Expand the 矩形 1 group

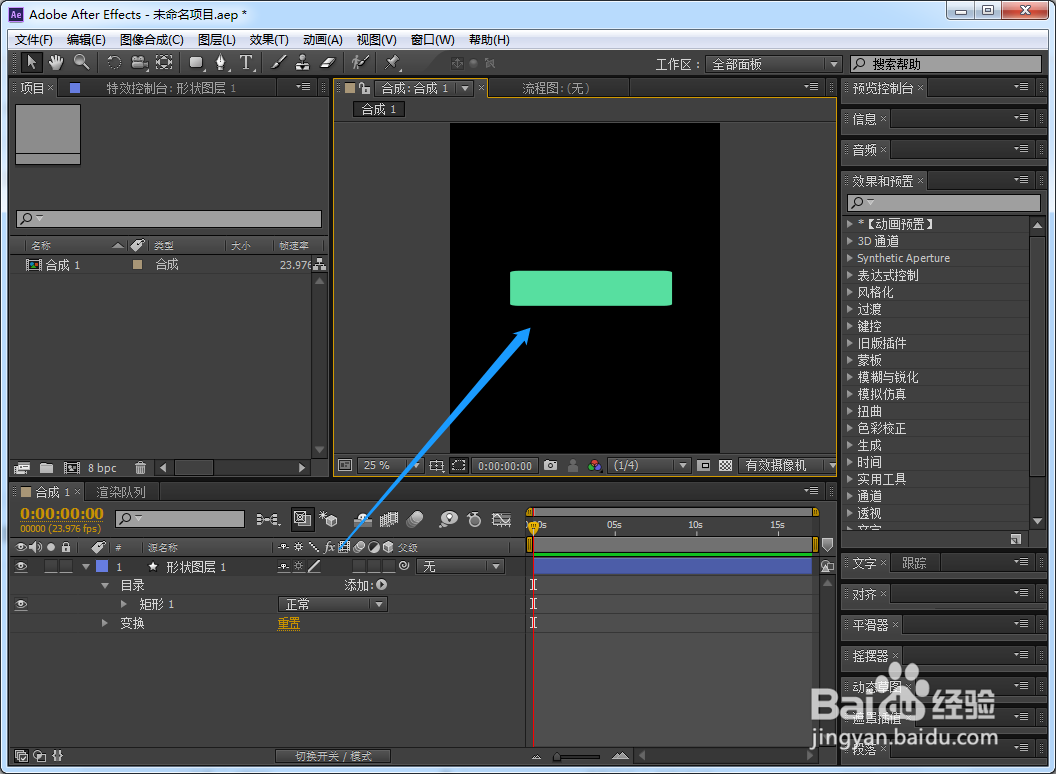pyautogui.click(x=124, y=604)
